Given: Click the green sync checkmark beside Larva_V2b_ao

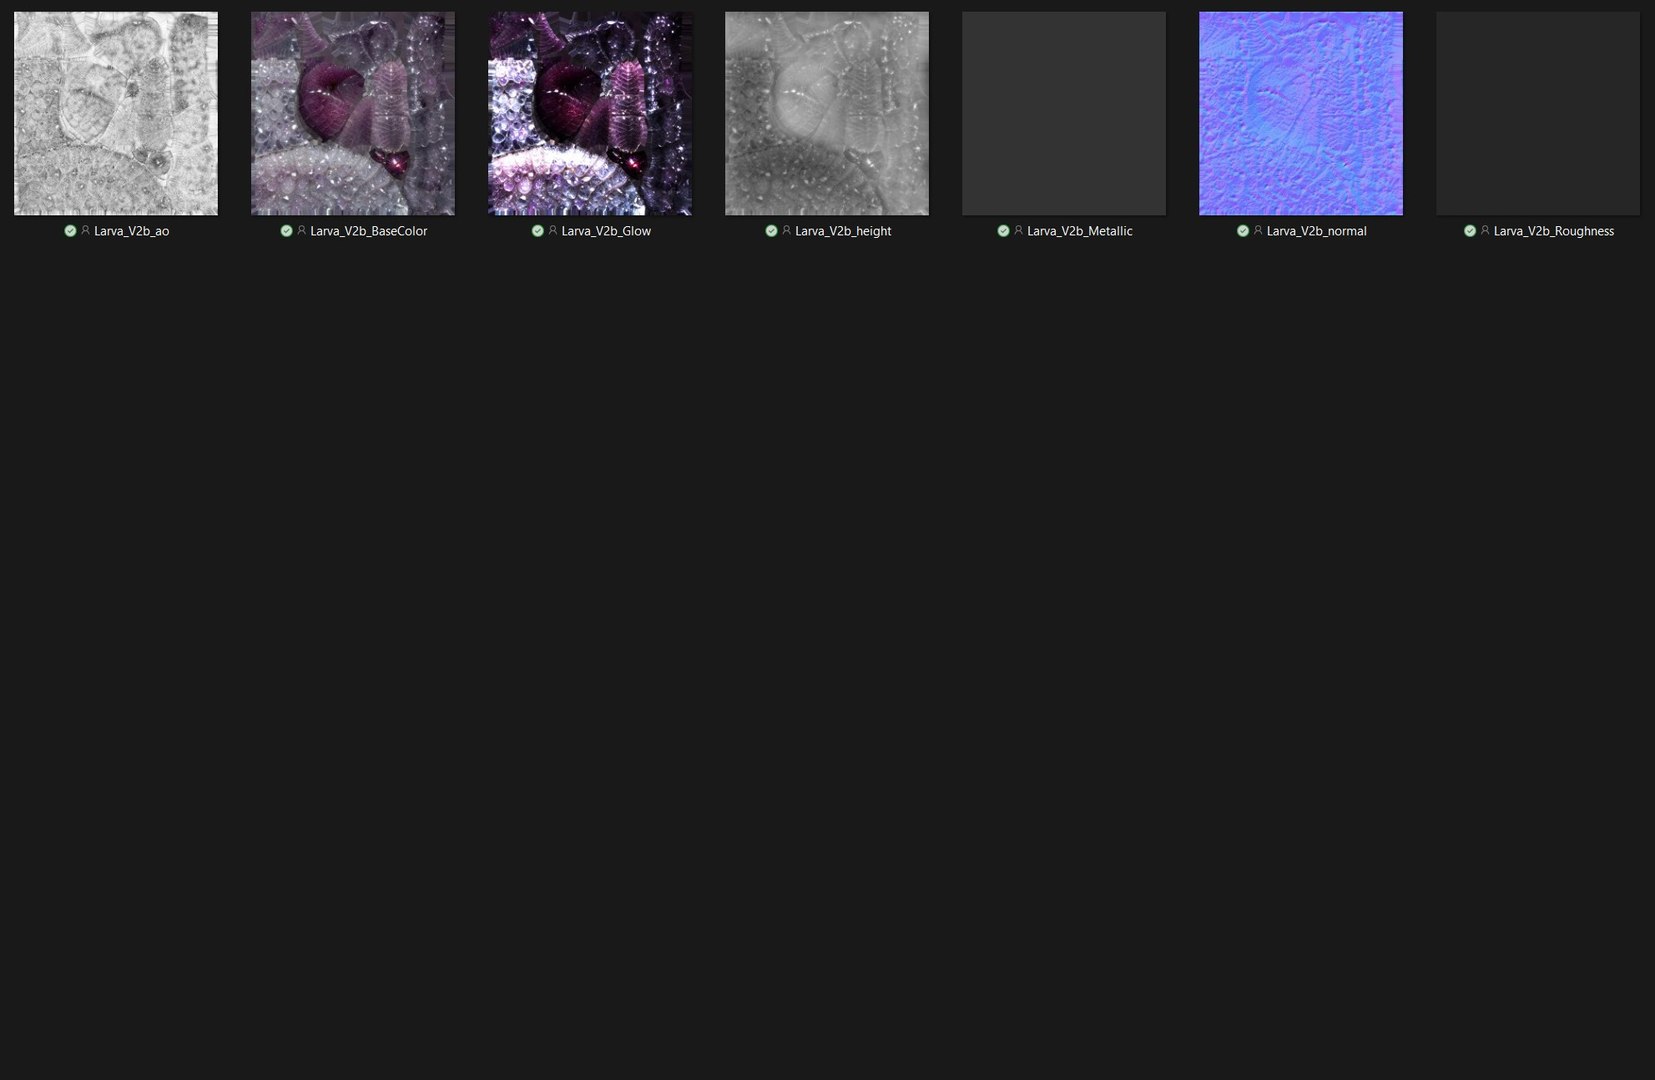Looking at the screenshot, I should click(70, 231).
